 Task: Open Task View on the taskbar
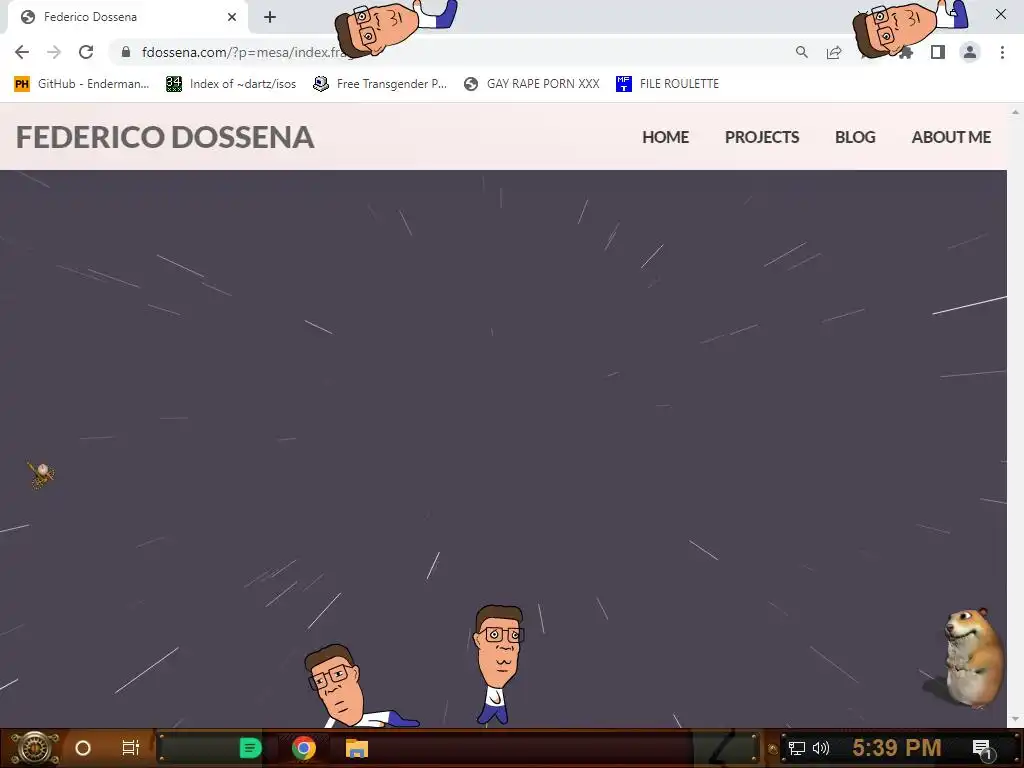[x=131, y=748]
